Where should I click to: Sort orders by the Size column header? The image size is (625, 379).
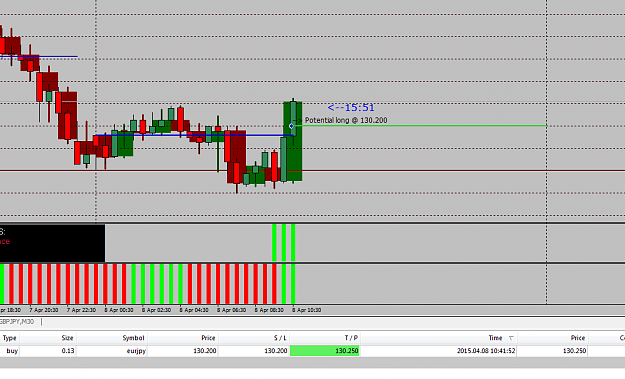pyautogui.click(x=67, y=338)
